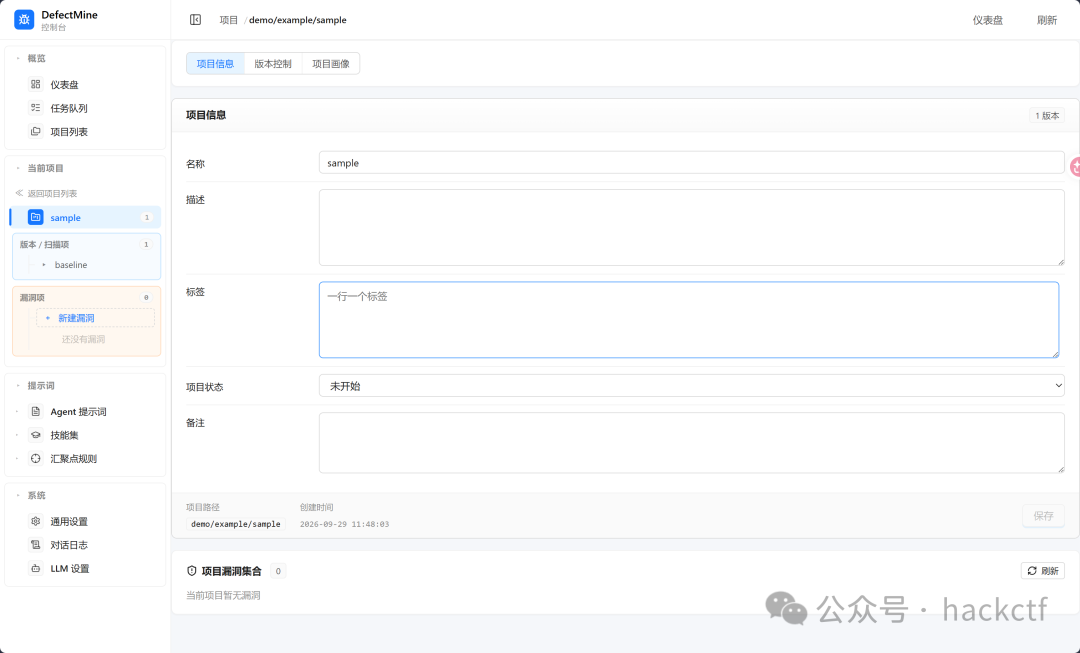Click 刷新 button in 项目漏洞集合 panel
Image resolution: width=1080 pixels, height=653 pixels.
click(x=1043, y=570)
